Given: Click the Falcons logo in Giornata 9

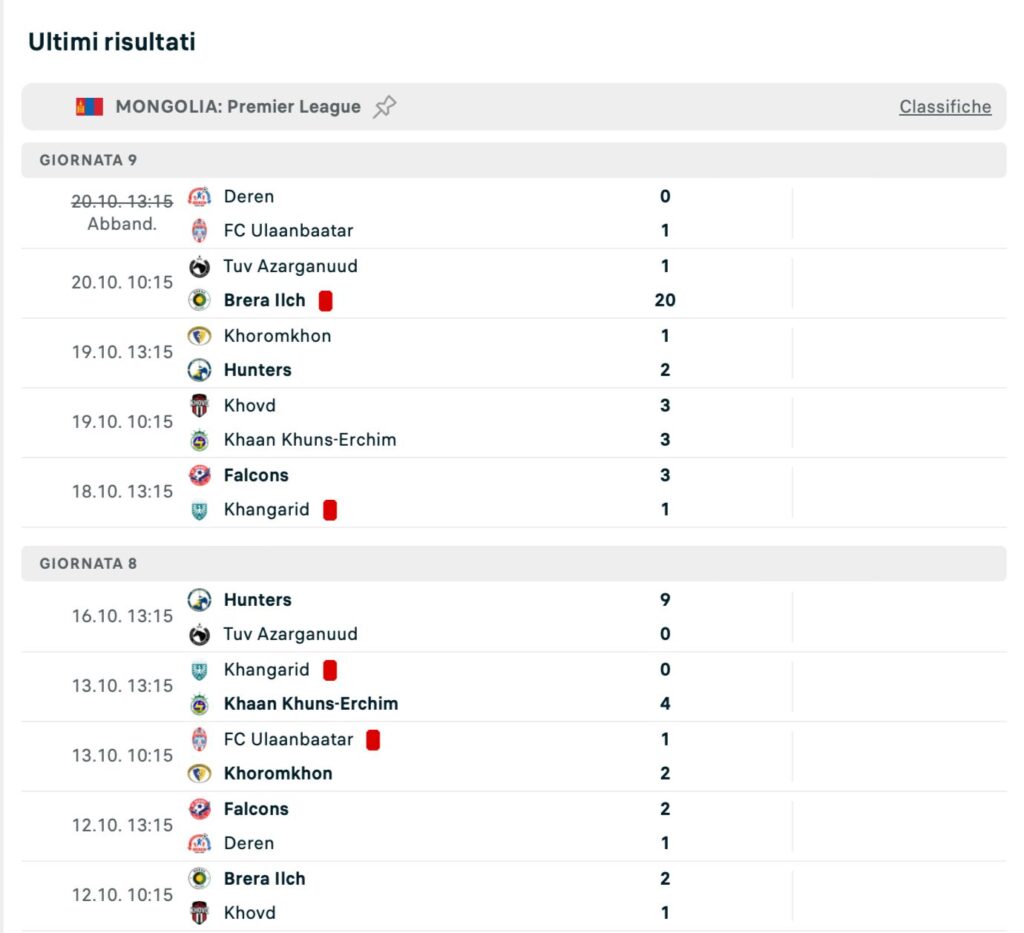Looking at the screenshot, I should (x=200, y=476).
